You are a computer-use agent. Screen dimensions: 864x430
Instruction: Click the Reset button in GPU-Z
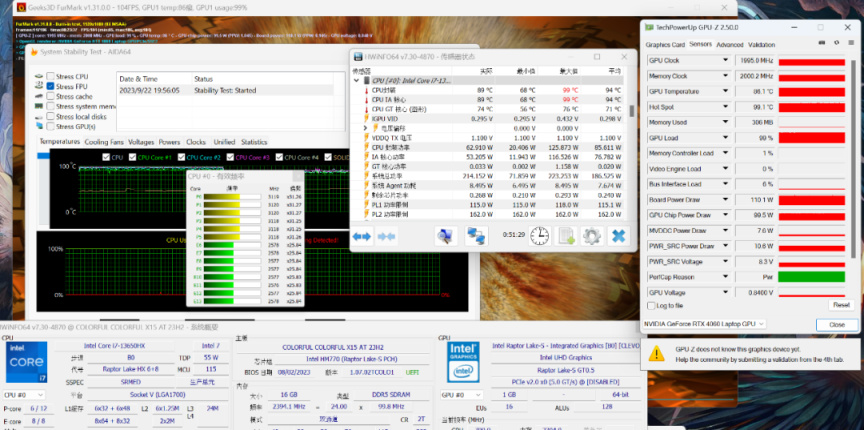click(x=841, y=305)
